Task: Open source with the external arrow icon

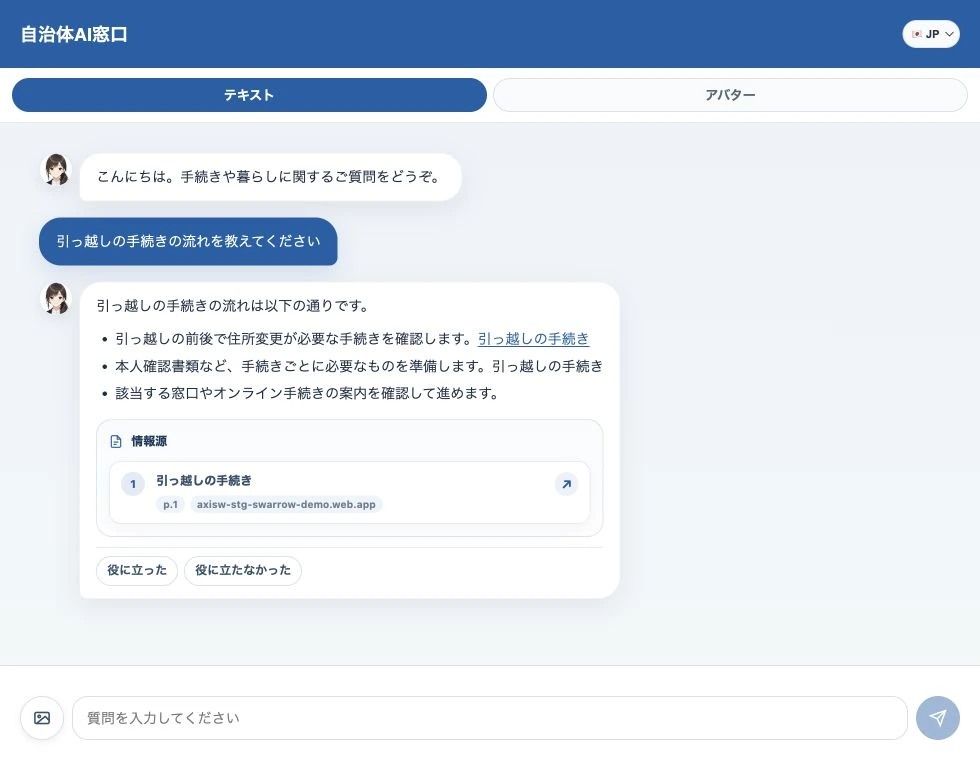Action: (x=566, y=484)
